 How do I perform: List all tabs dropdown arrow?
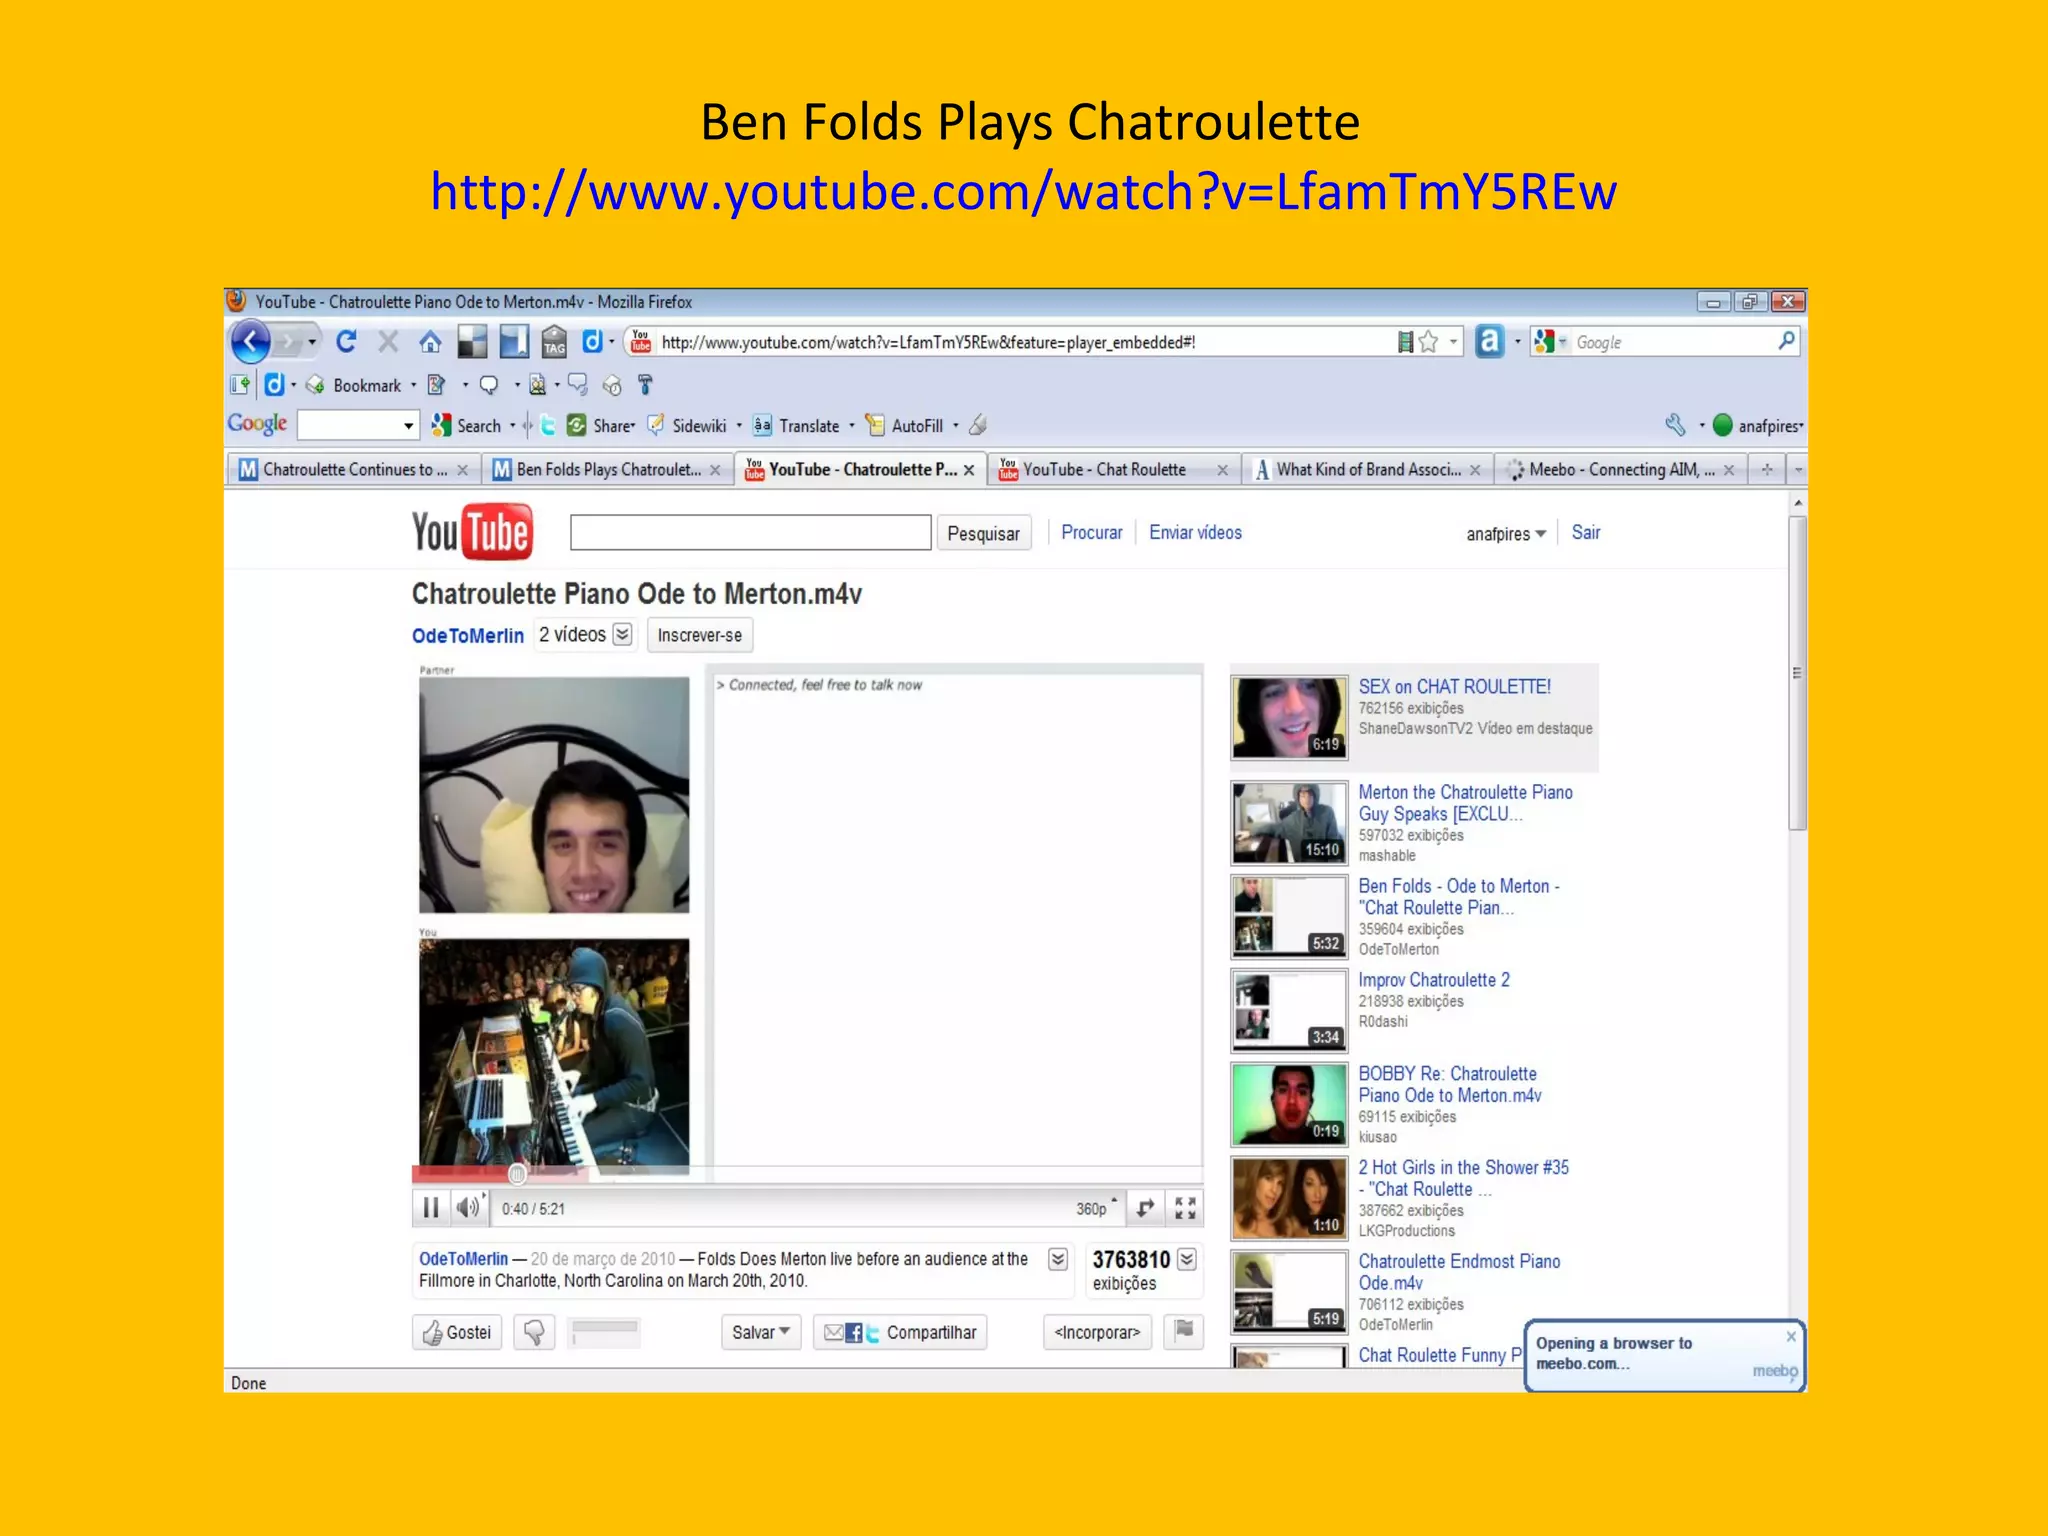coord(1797,469)
